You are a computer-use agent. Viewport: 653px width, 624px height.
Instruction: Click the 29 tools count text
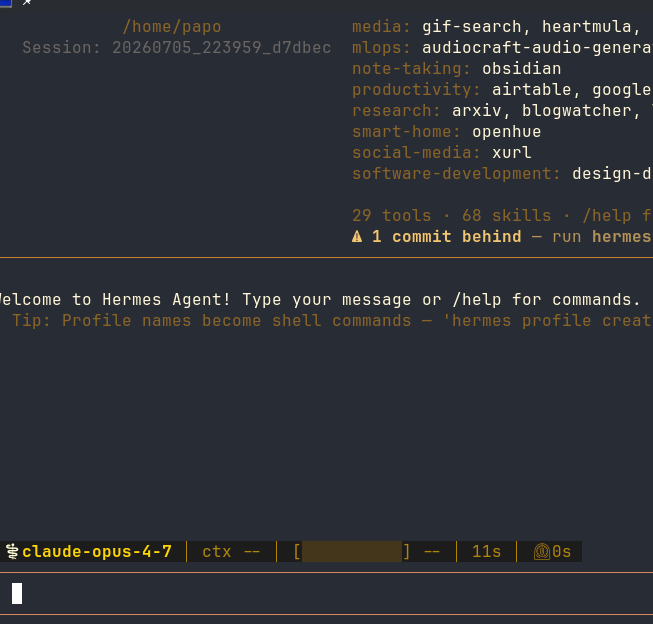[391, 216]
